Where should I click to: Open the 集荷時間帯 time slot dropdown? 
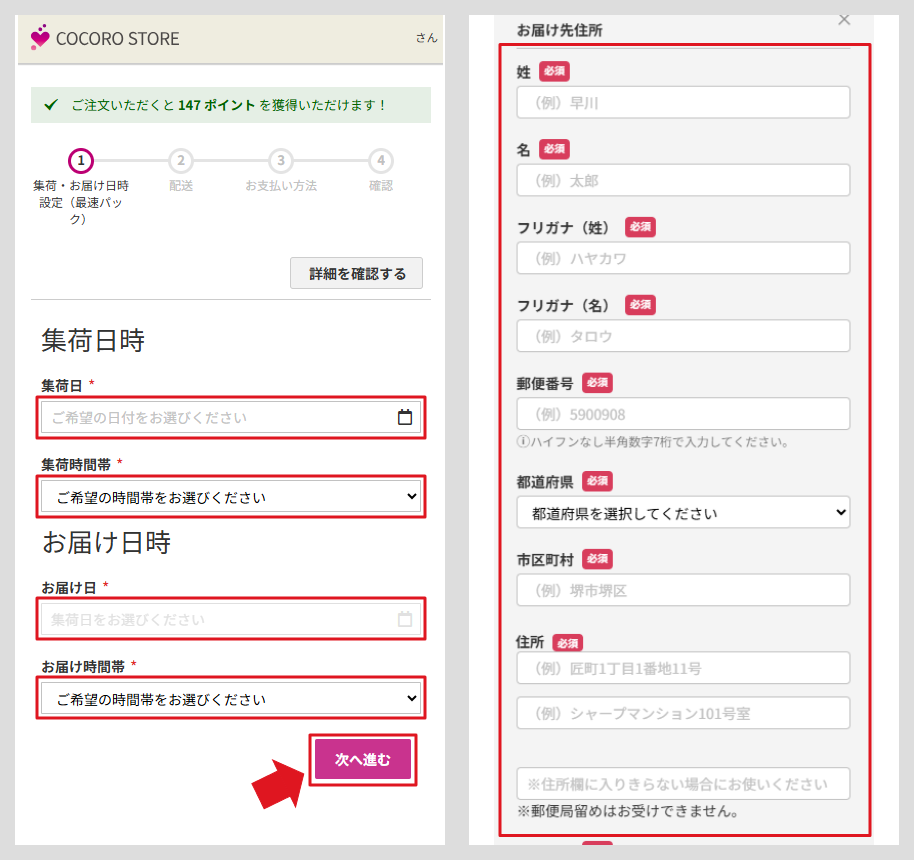(x=231, y=497)
